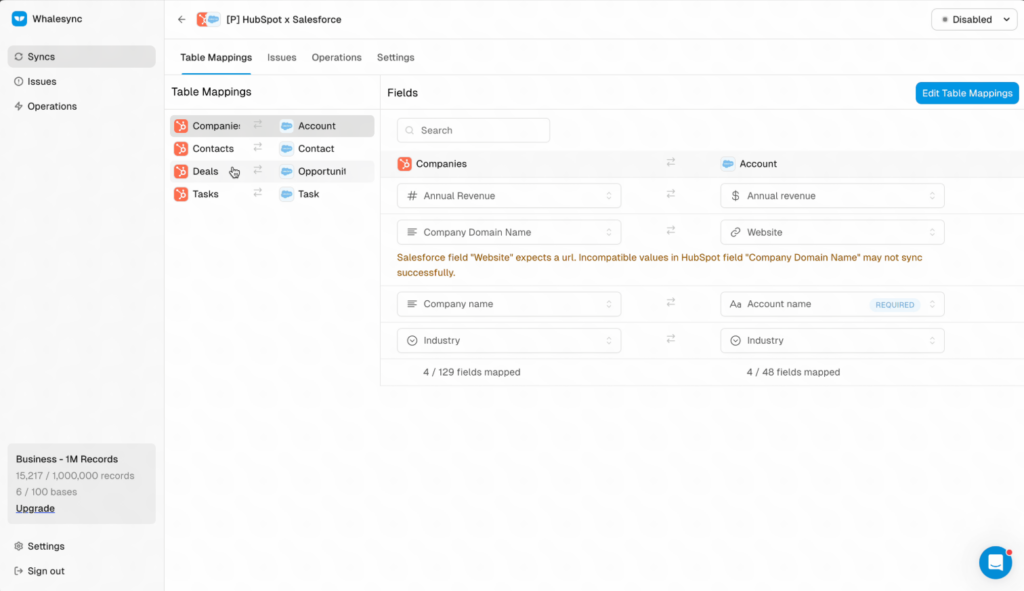Click the Salesforce icon beside Task mapping
Viewport: 1024px width, 591px height.
click(287, 195)
